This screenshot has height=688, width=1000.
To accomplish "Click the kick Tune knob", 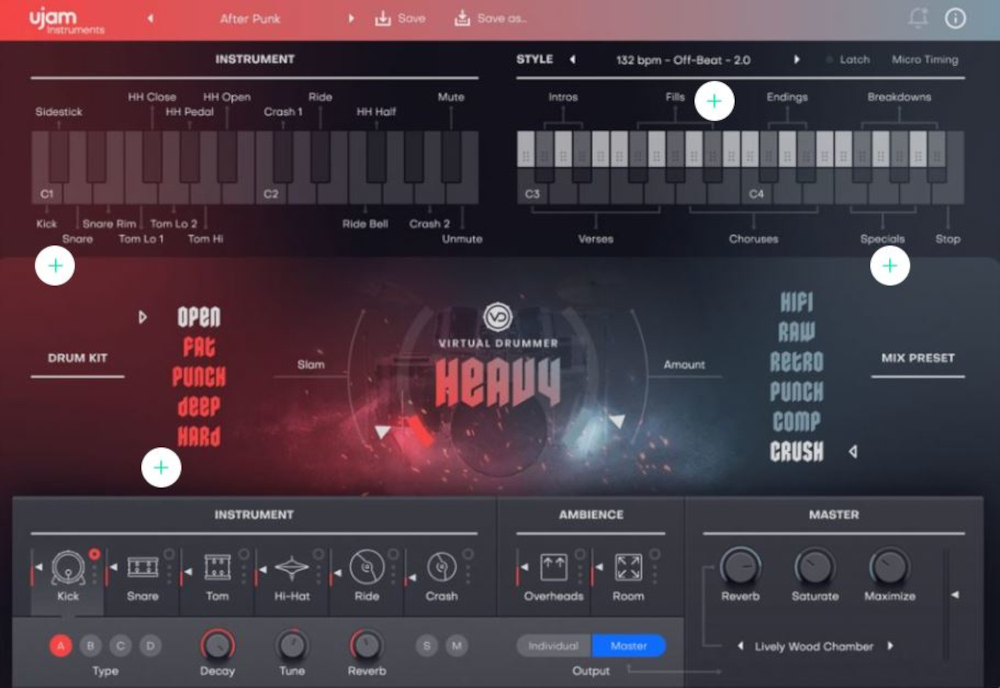I will (x=292, y=645).
